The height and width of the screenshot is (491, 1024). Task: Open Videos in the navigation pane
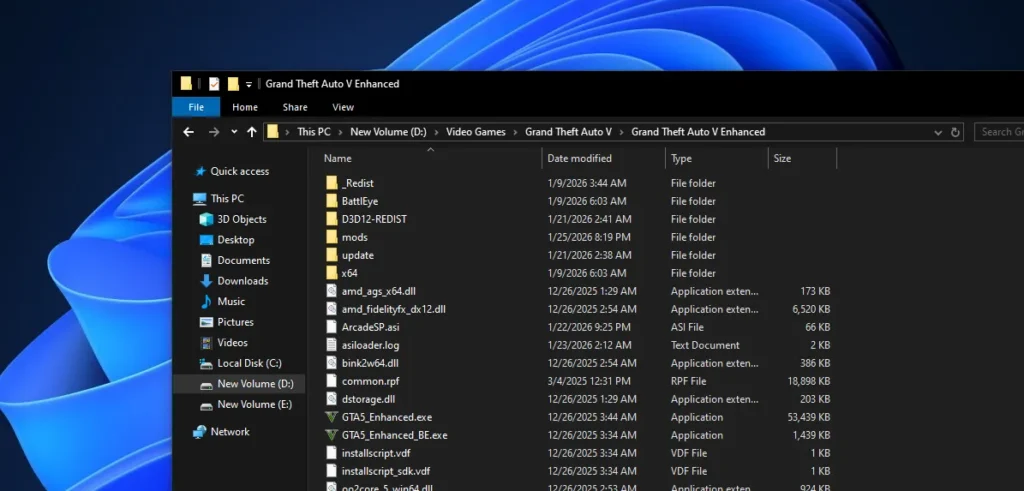point(232,343)
